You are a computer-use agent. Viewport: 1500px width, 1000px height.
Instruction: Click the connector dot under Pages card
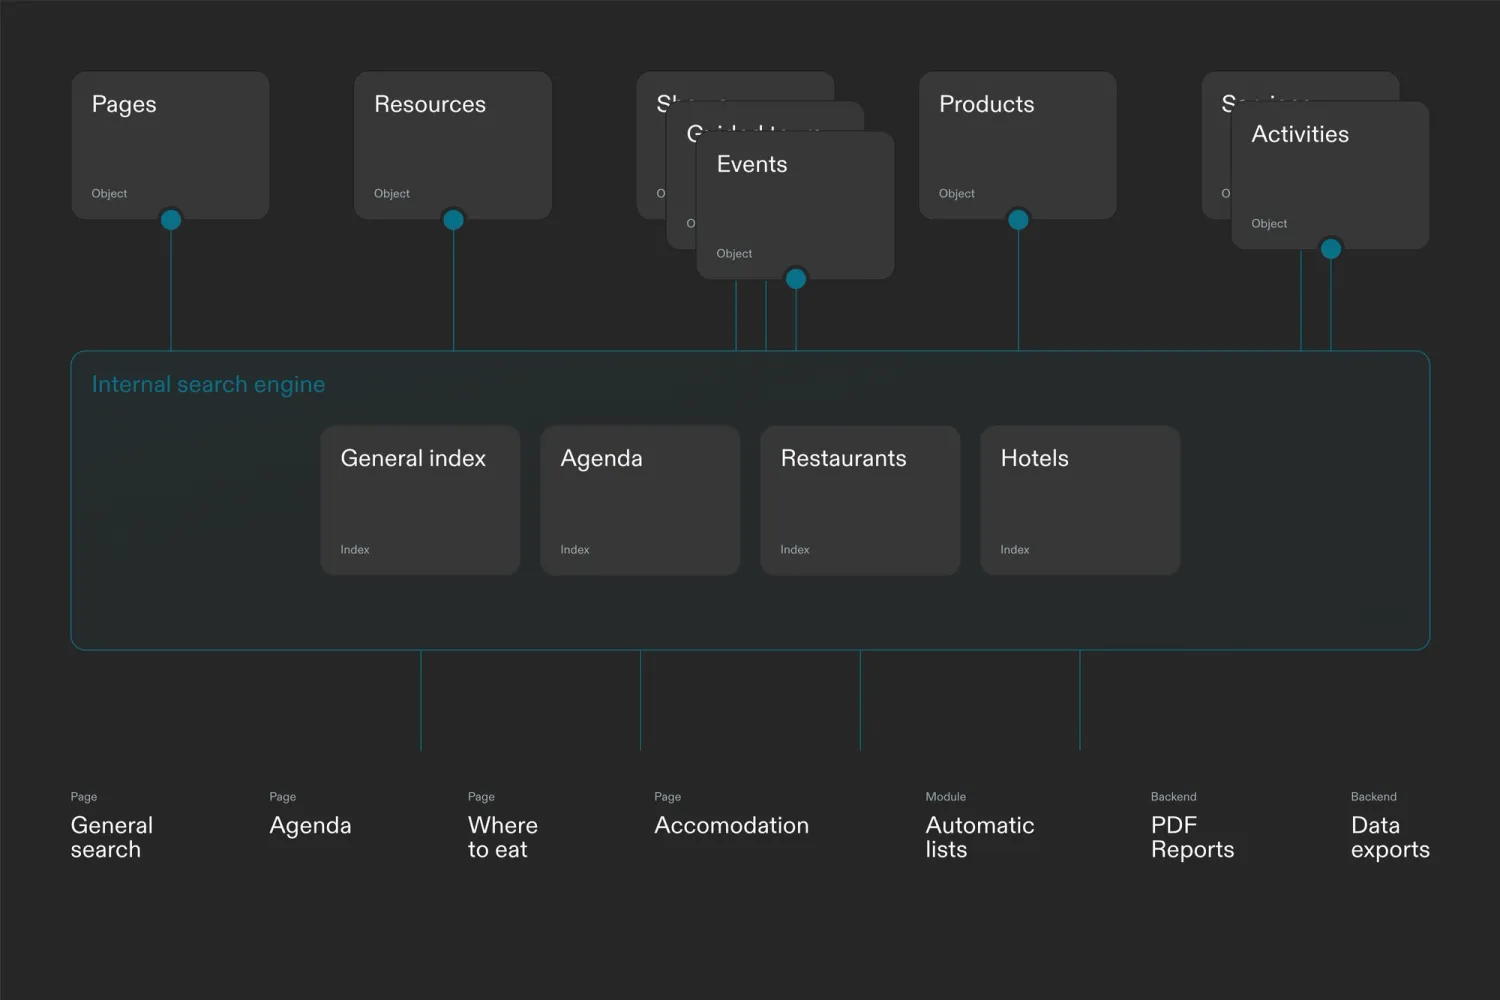click(171, 219)
